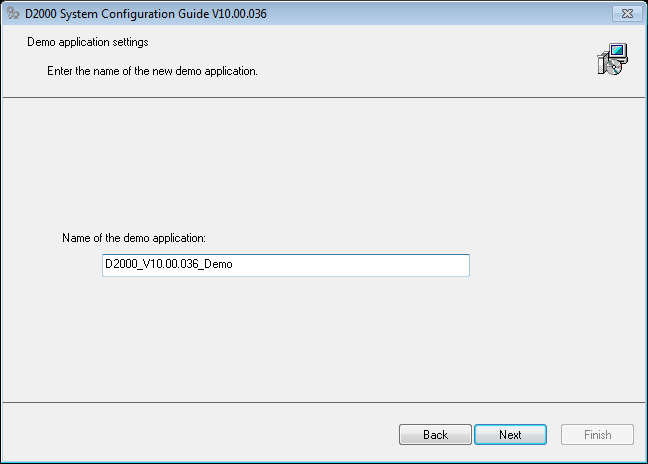Click Next to continue the setup
The height and width of the screenshot is (464, 648).
pos(510,435)
